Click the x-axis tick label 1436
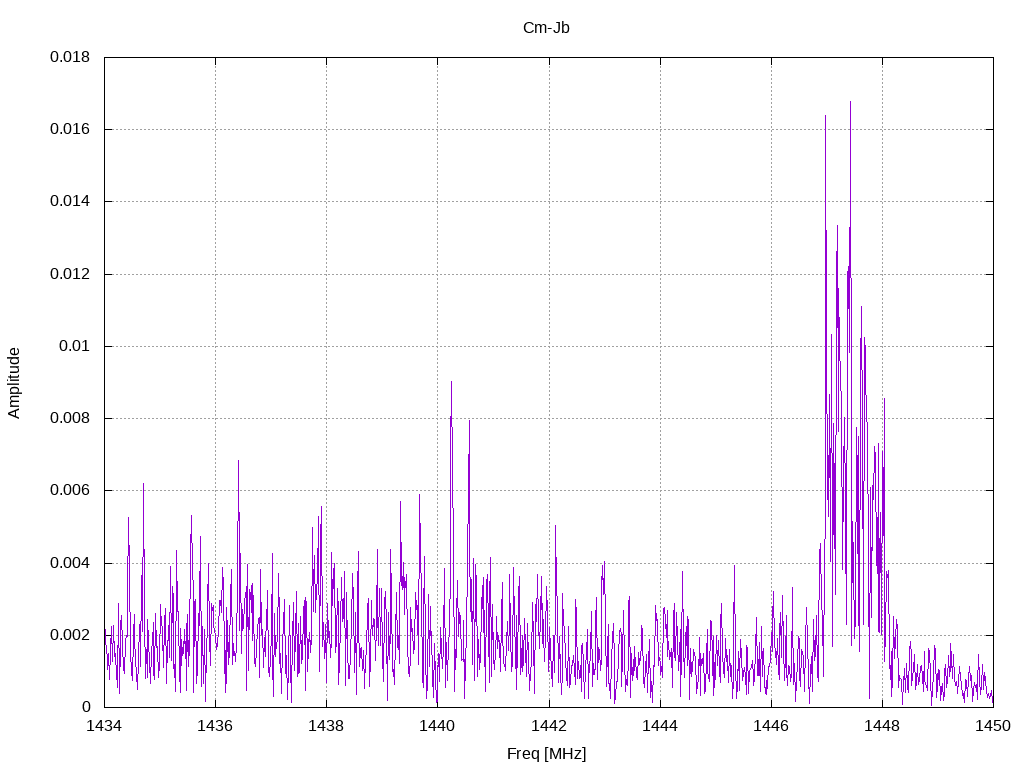This screenshot has height=768, width=1024. [216, 726]
